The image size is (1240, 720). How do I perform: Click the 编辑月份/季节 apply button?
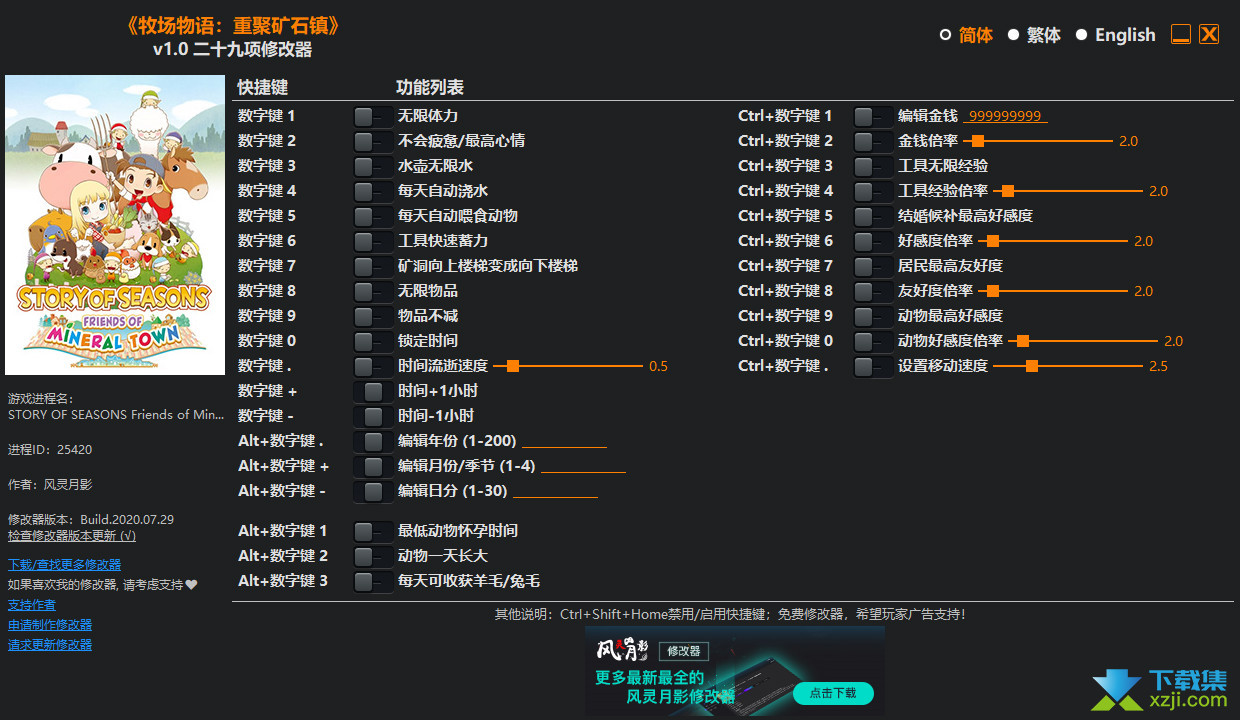[373, 466]
